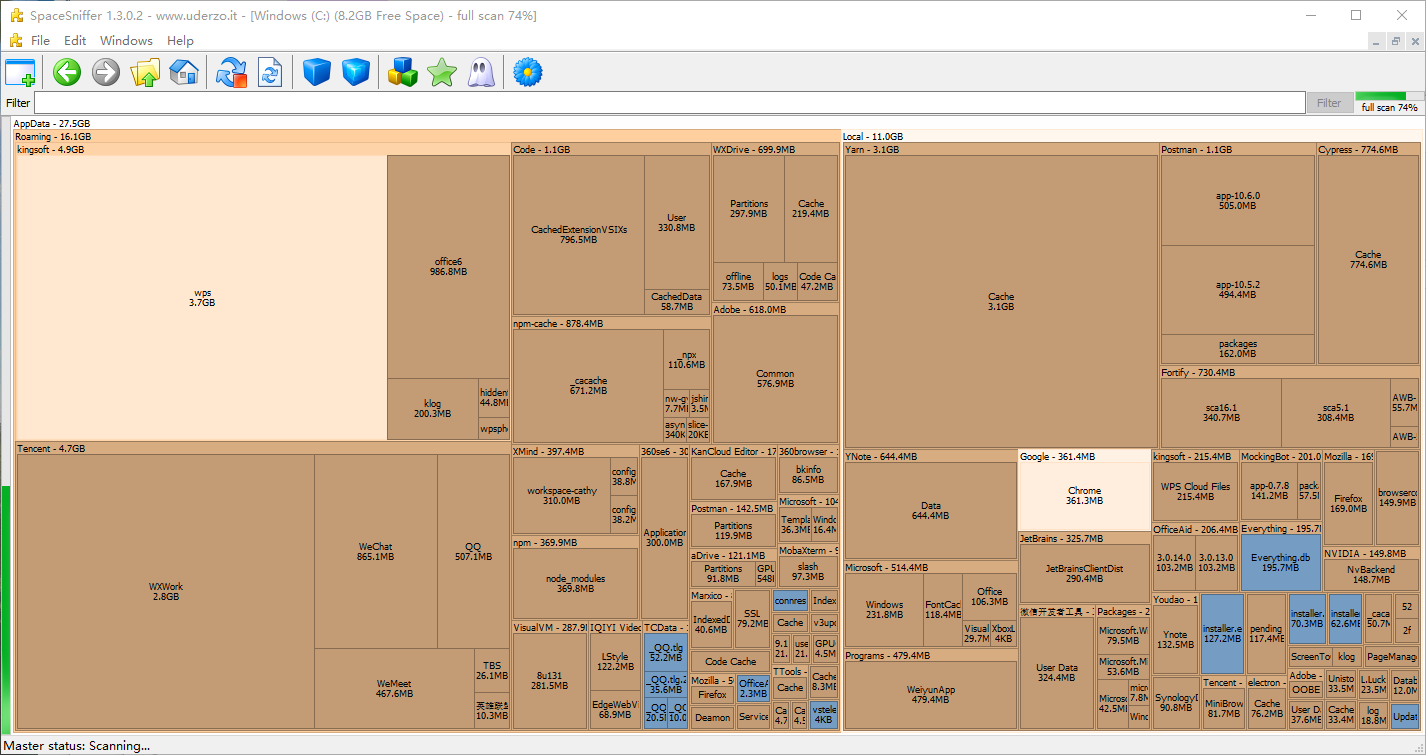This screenshot has width=1426, height=755.
Task: Select the wps 3.7GB block
Action: [x=201, y=297]
